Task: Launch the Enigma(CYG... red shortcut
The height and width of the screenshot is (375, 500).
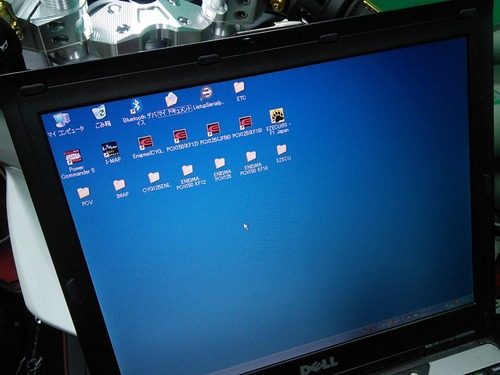Action: [x=146, y=143]
